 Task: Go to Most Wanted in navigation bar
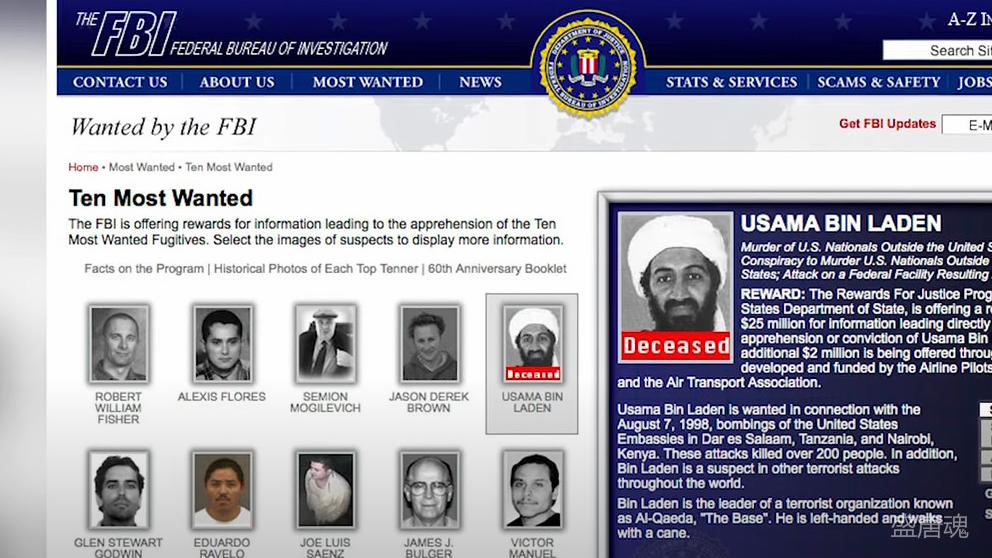click(x=368, y=82)
